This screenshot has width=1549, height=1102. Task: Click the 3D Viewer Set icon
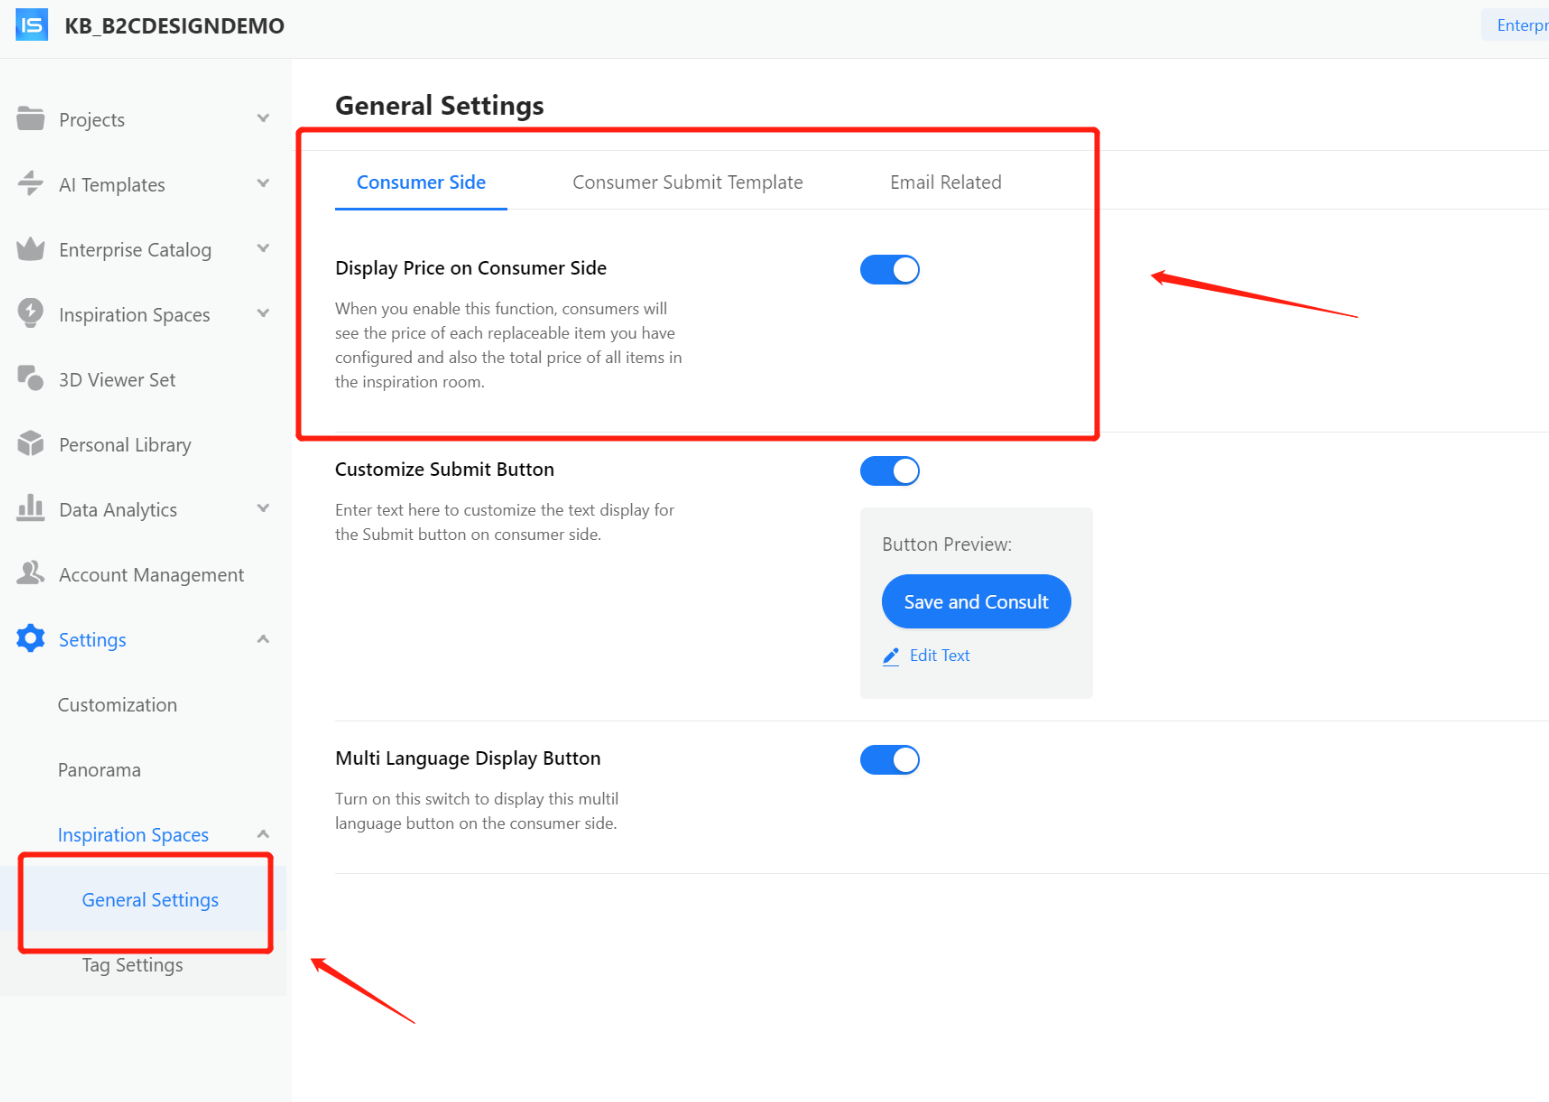click(31, 378)
